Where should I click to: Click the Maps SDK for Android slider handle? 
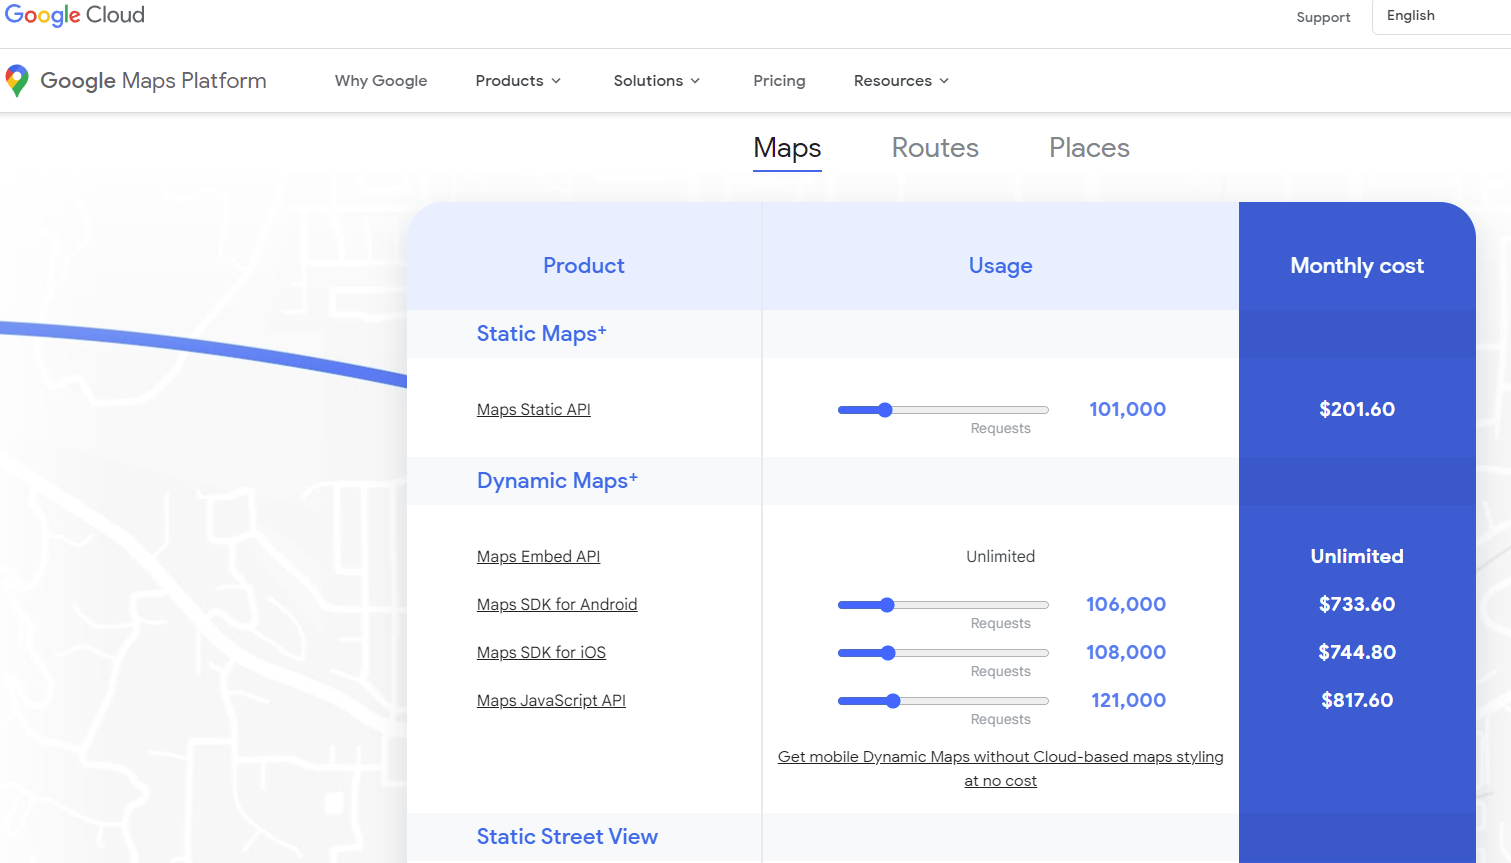pos(887,605)
